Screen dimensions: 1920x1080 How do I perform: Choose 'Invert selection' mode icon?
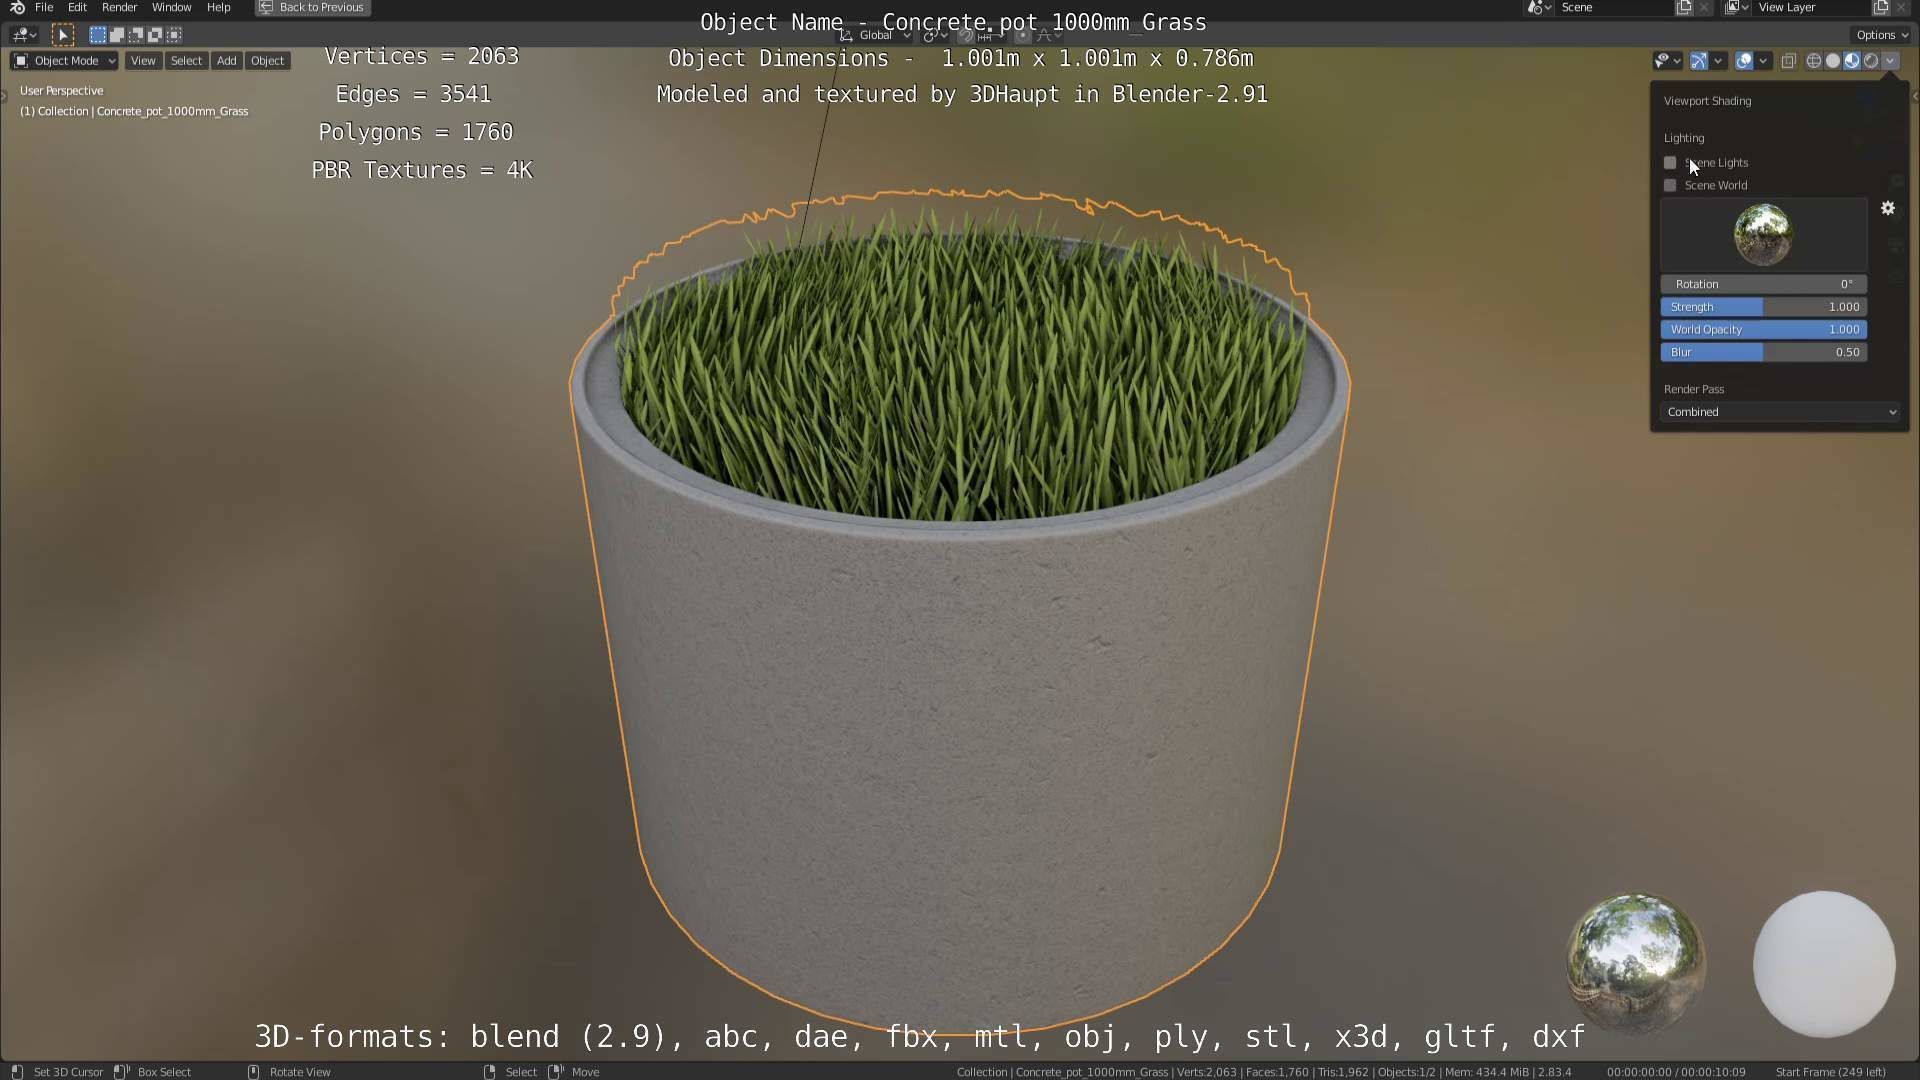(x=155, y=35)
